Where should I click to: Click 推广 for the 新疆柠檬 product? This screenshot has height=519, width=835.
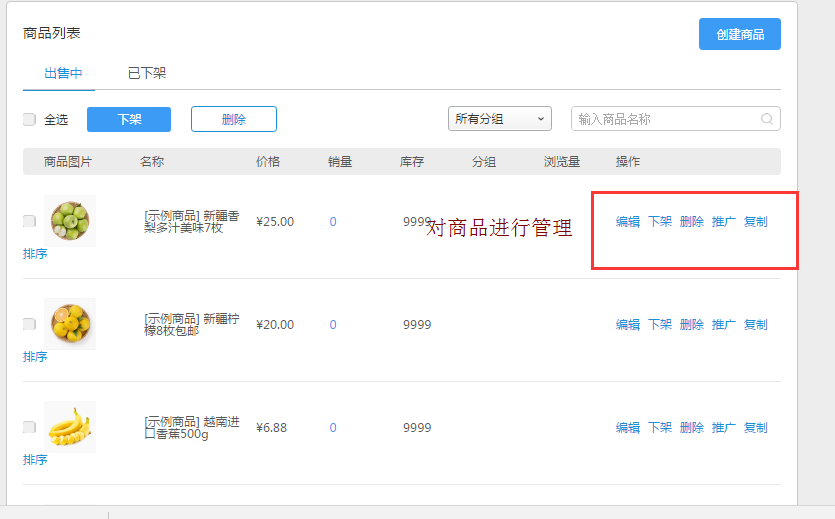click(x=723, y=325)
